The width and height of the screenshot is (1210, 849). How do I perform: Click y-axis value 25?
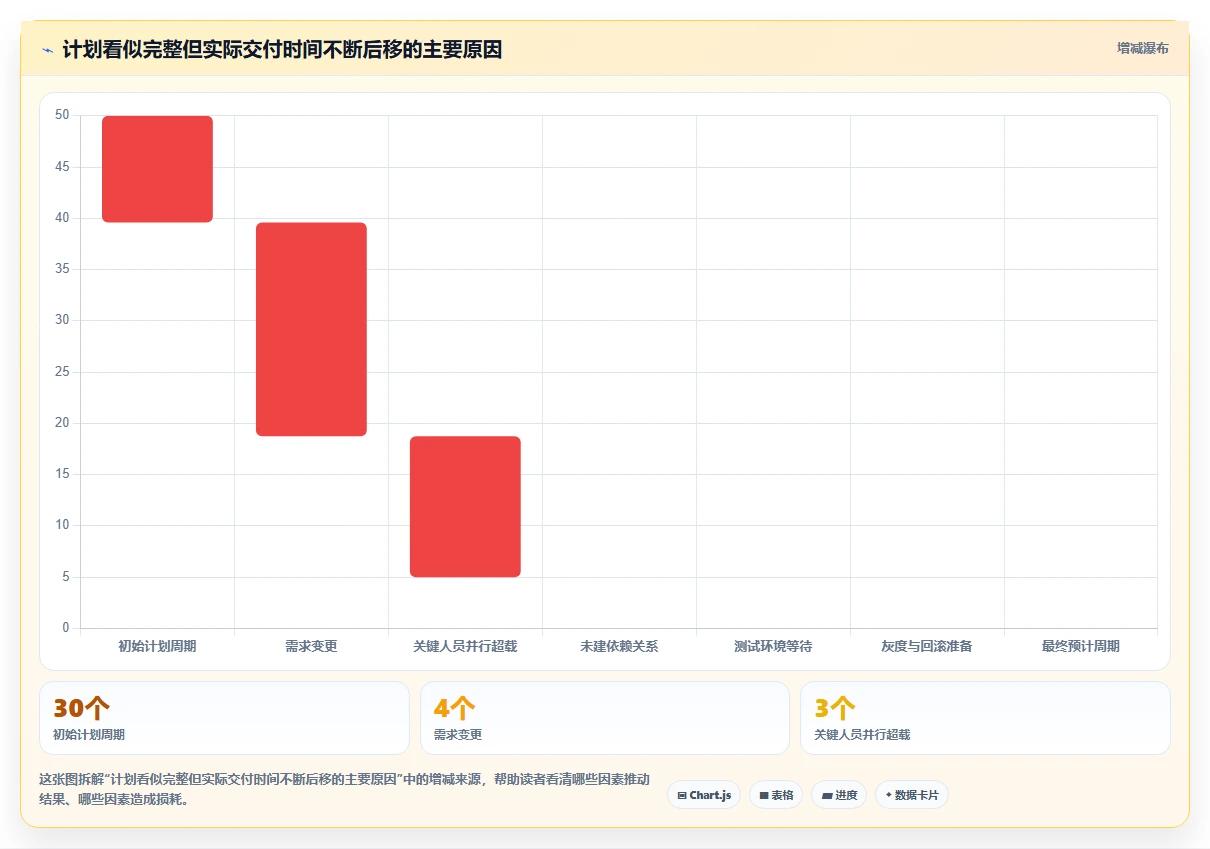62,372
